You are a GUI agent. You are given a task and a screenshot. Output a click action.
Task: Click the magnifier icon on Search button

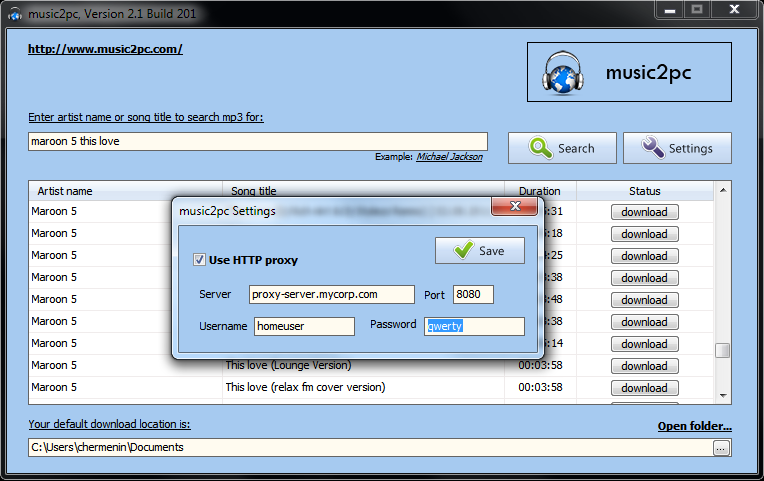540,148
